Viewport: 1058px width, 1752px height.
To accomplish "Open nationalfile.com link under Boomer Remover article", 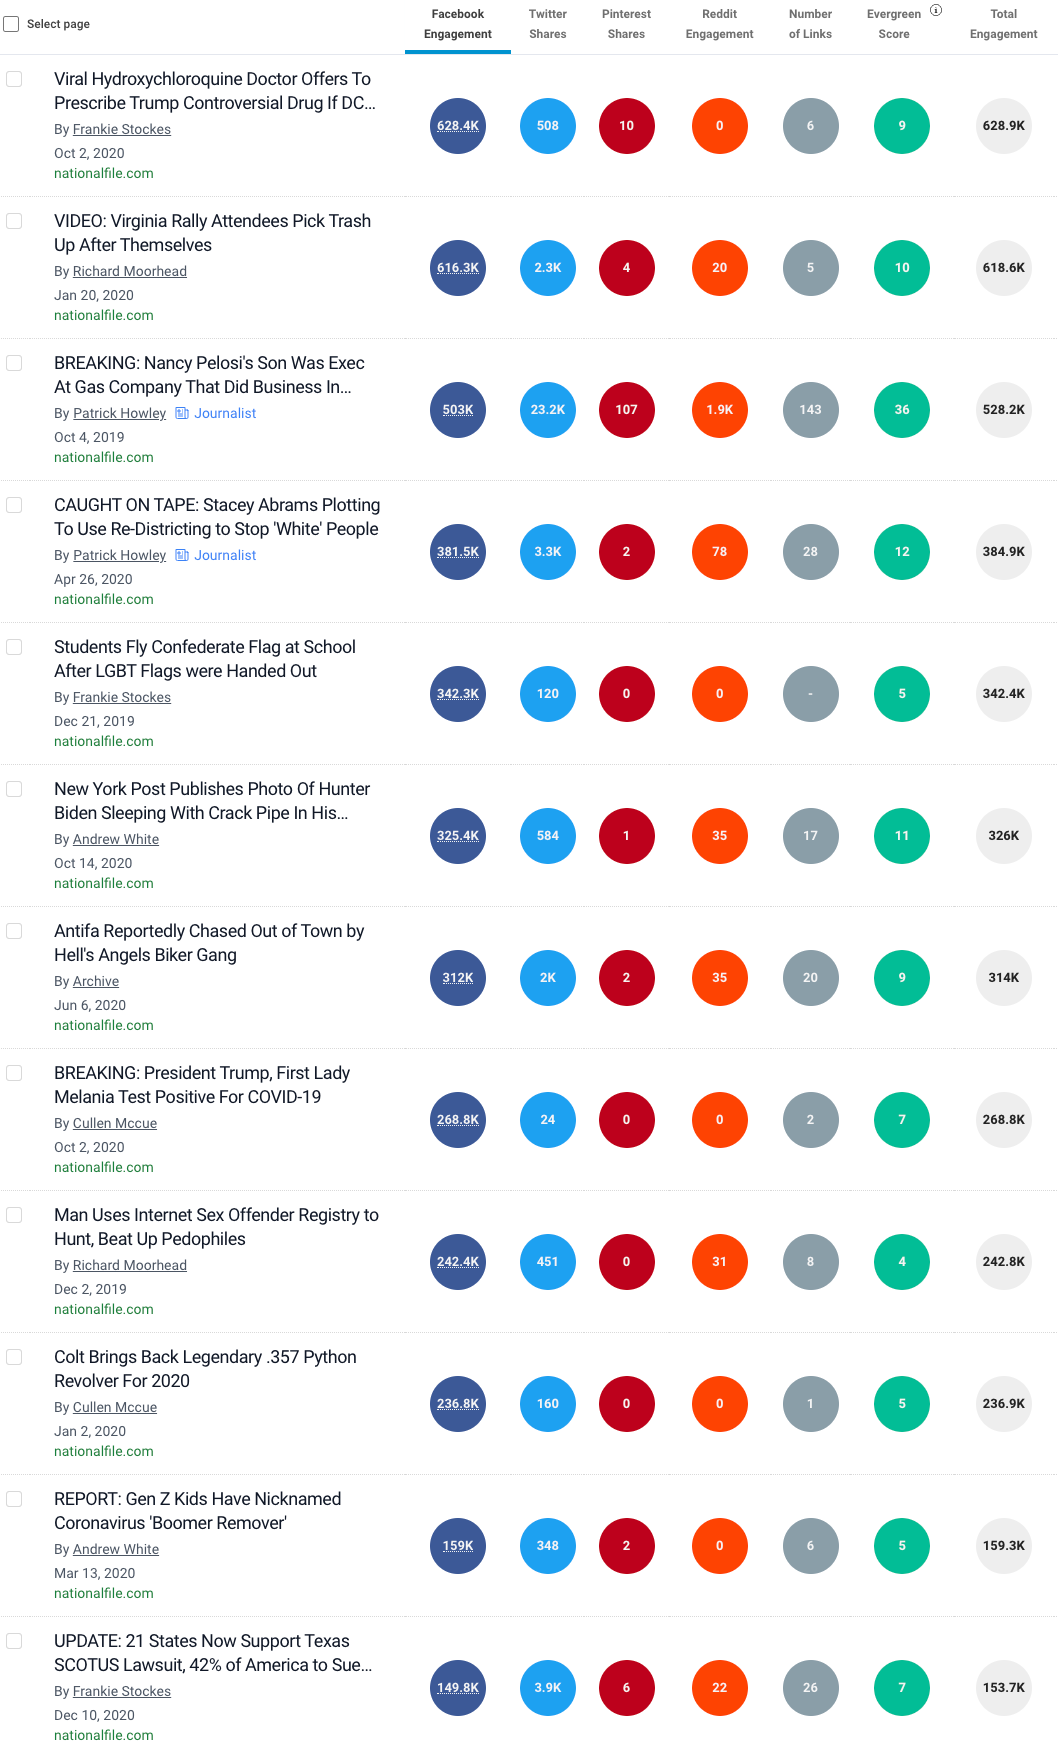I will pyautogui.click(x=104, y=1593).
